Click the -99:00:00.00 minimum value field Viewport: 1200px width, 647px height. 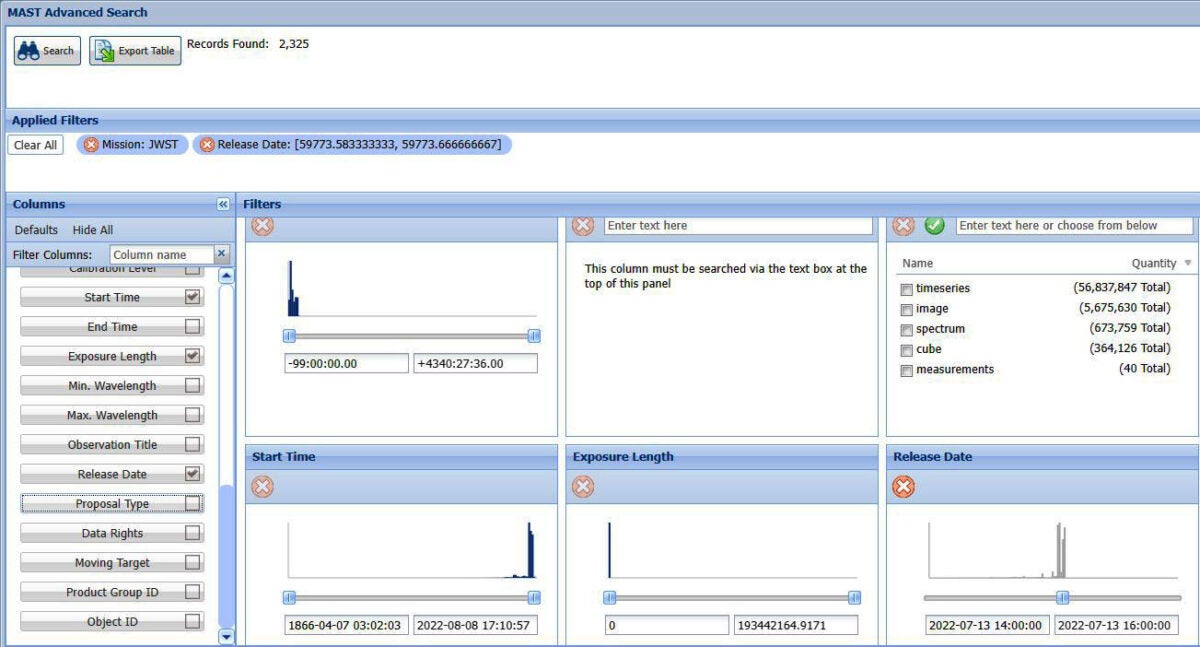point(346,363)
